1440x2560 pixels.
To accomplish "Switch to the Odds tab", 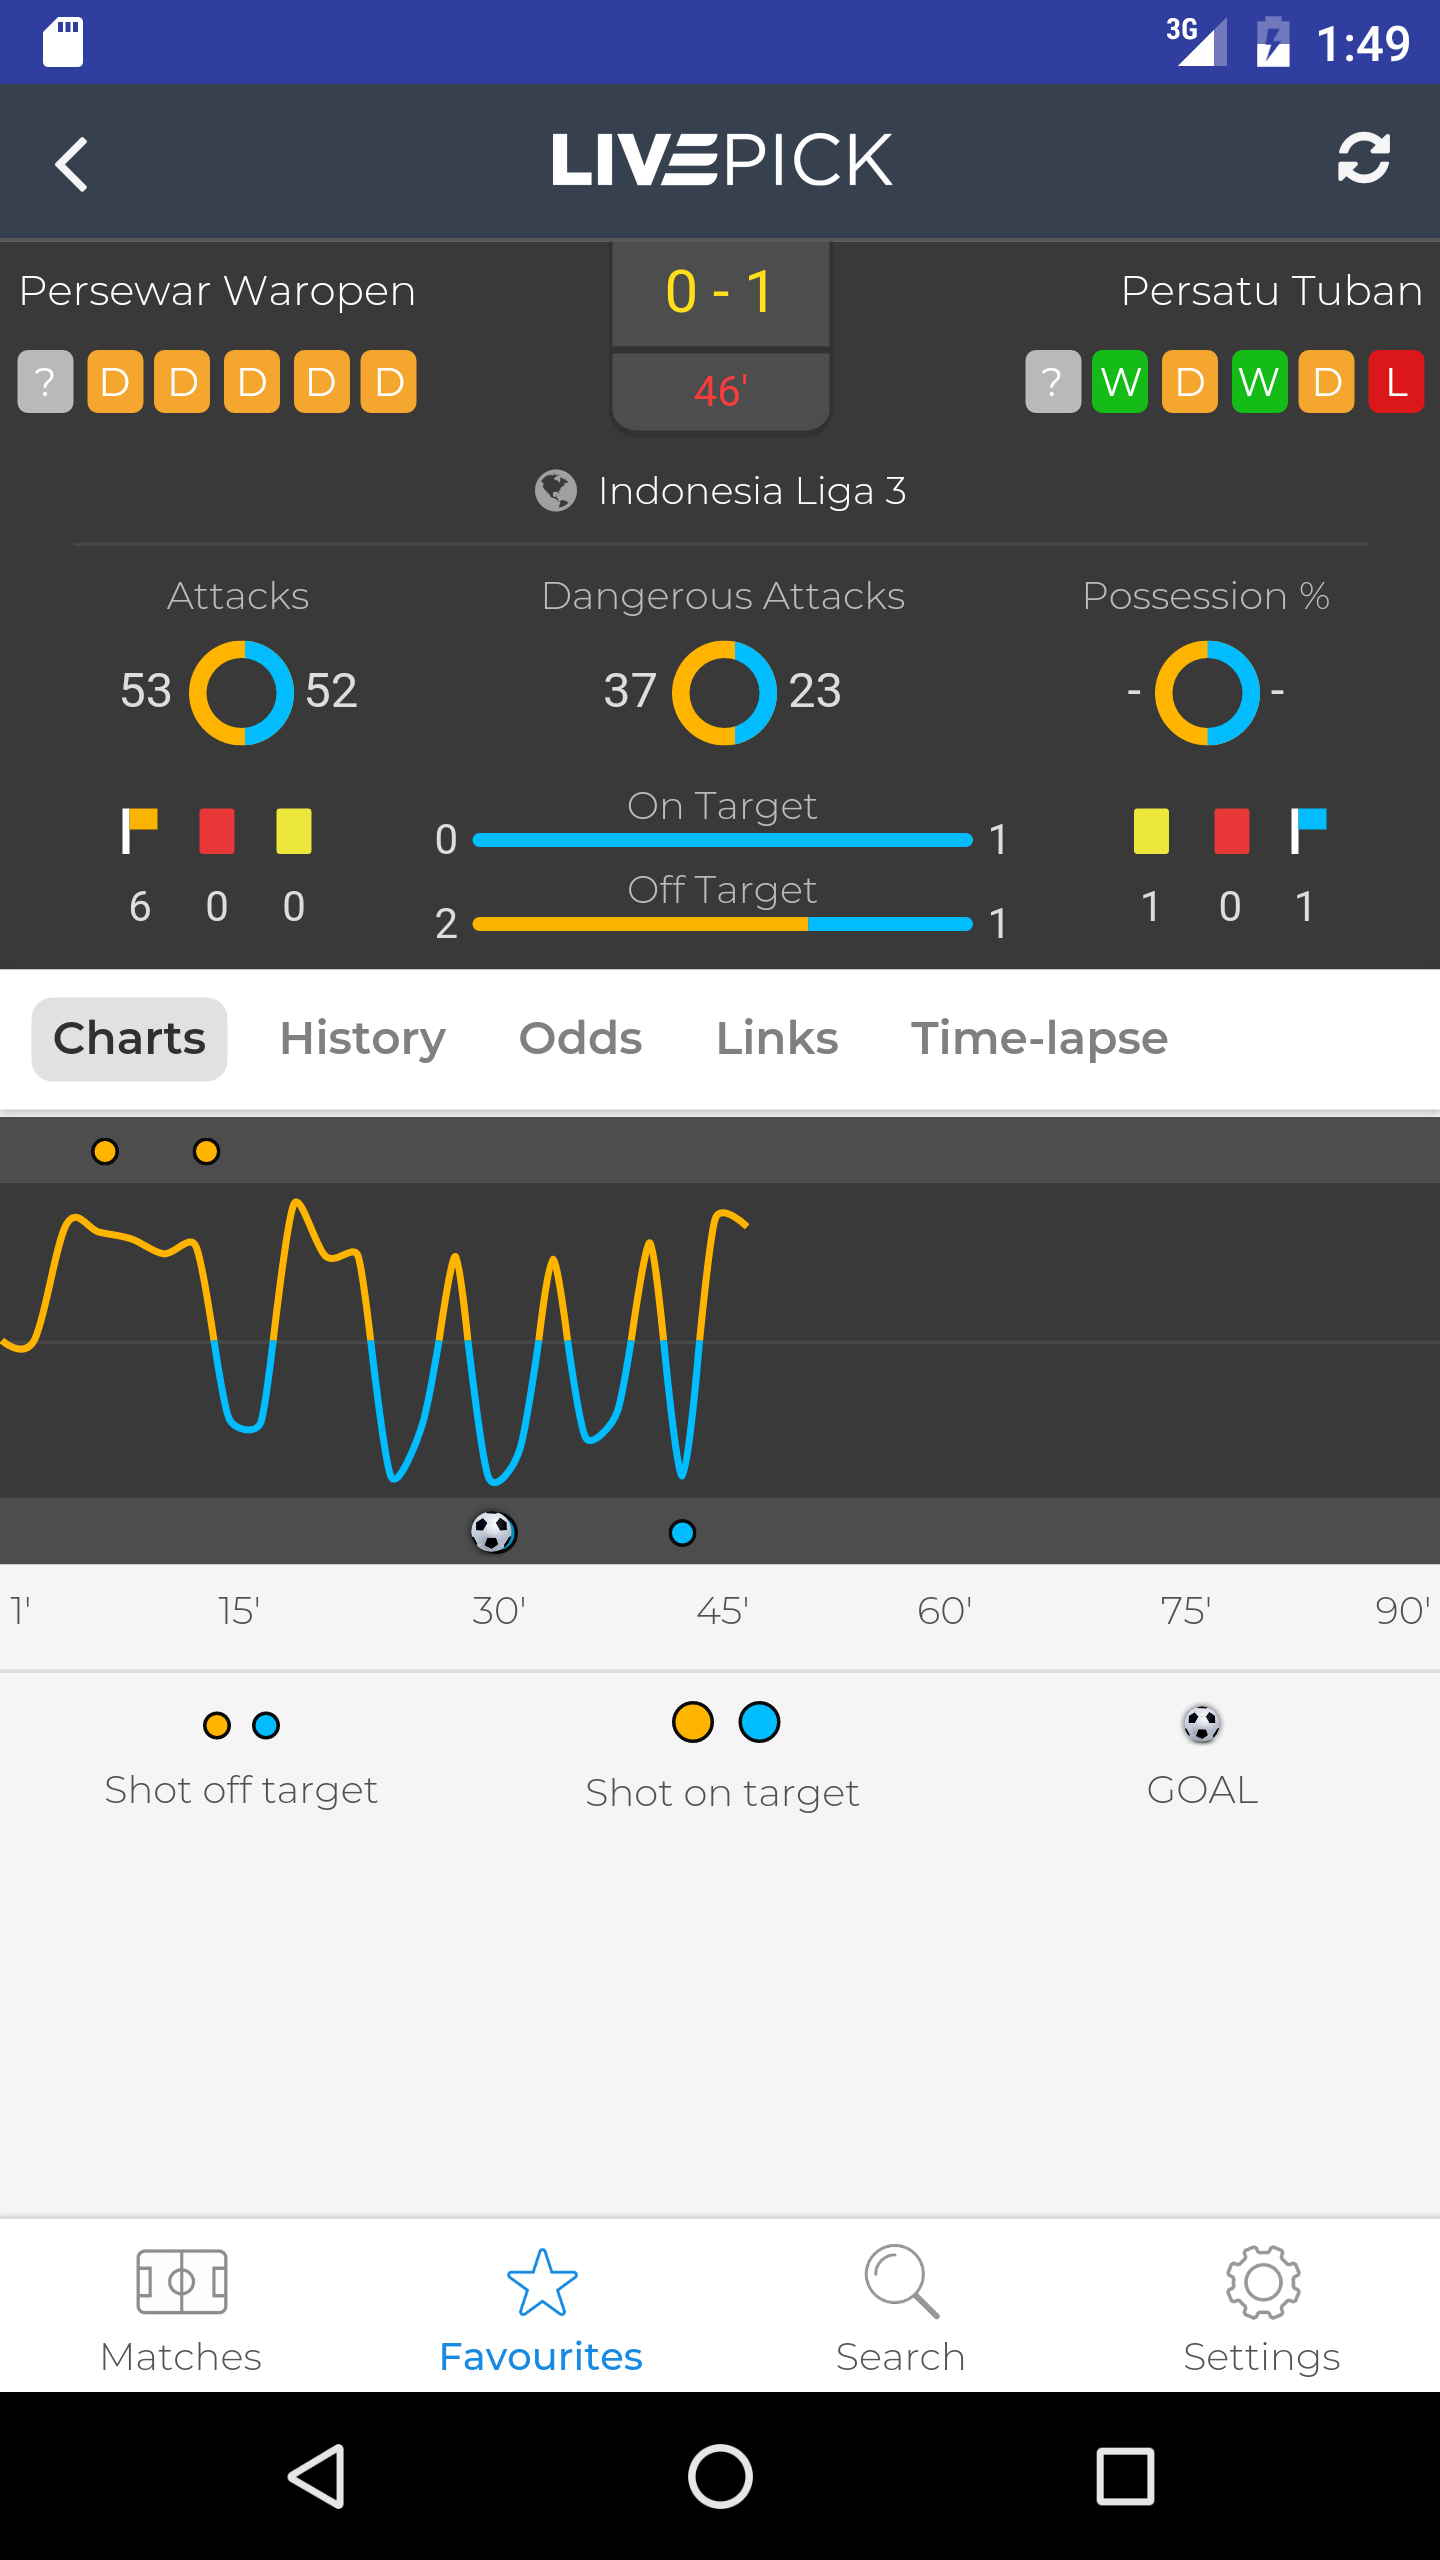I will pyautogui.click(x=580, y=1039).
